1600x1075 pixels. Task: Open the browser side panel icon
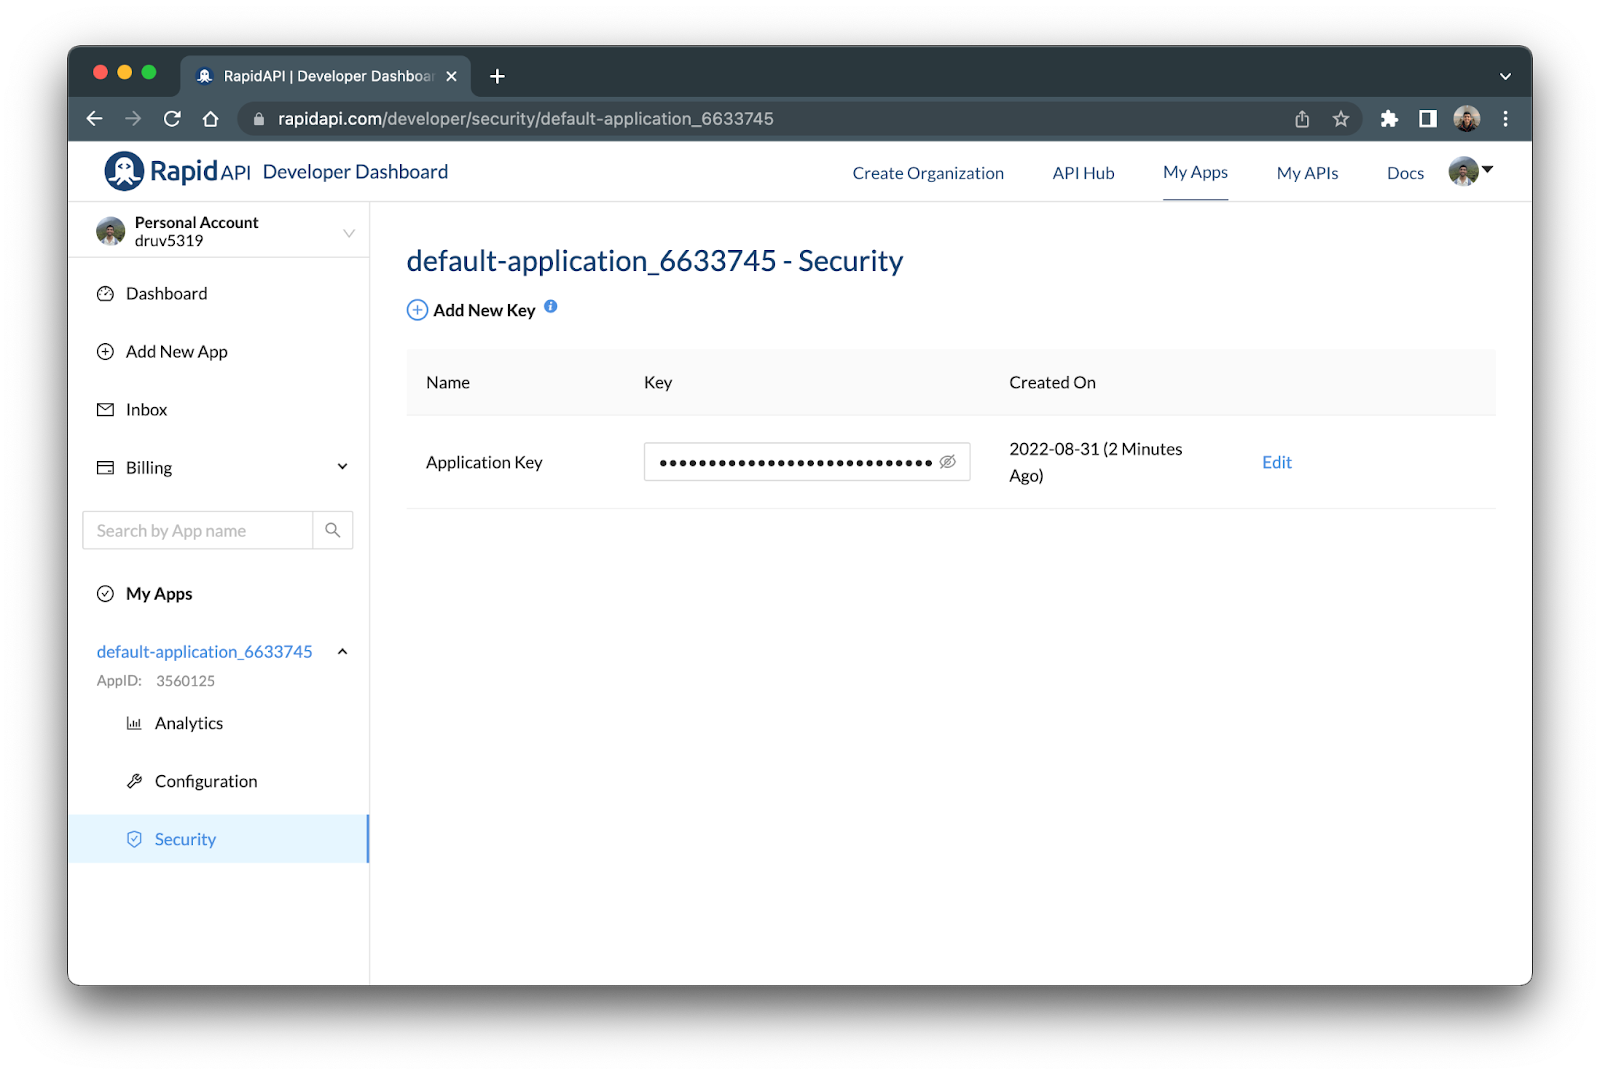(1428, 119)
